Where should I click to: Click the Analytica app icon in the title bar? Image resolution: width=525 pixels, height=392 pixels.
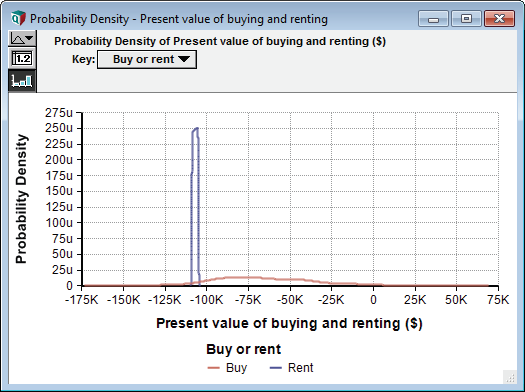18,18
